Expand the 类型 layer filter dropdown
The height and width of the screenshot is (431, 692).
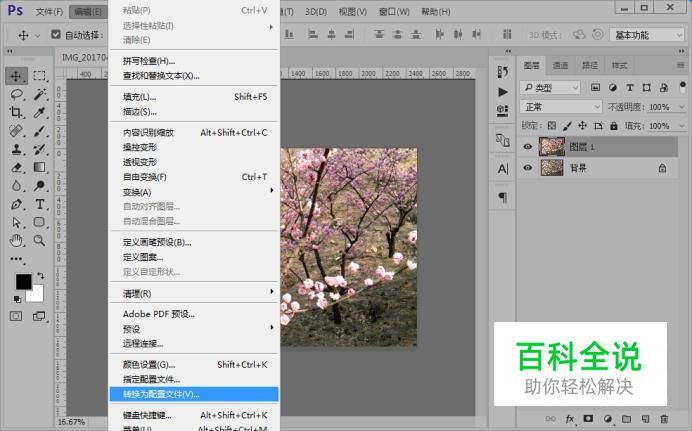pos(564,88)
